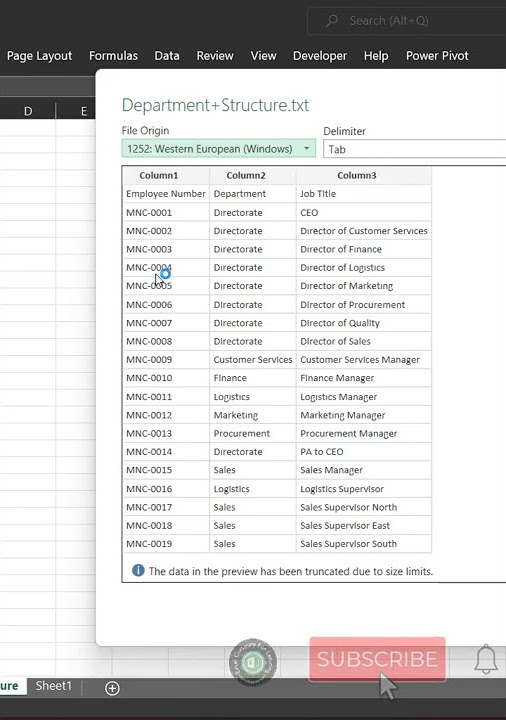Click the Column3 preview header

(x=364, y=175)
